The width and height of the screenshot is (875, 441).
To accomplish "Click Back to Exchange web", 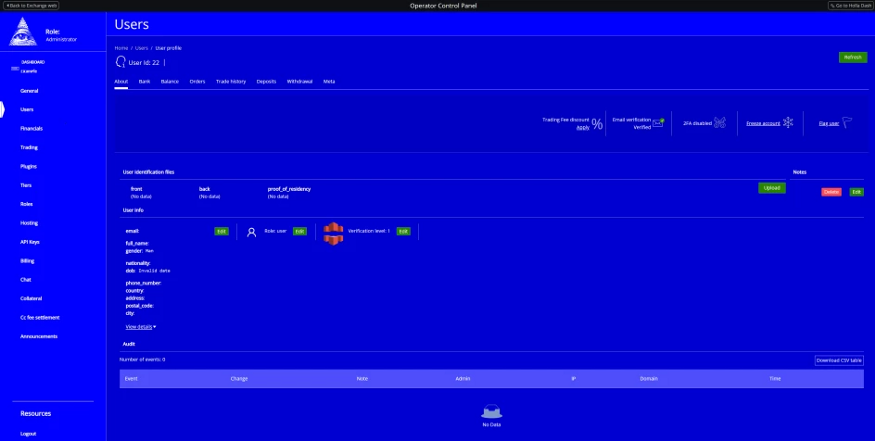I will (31, 5).
